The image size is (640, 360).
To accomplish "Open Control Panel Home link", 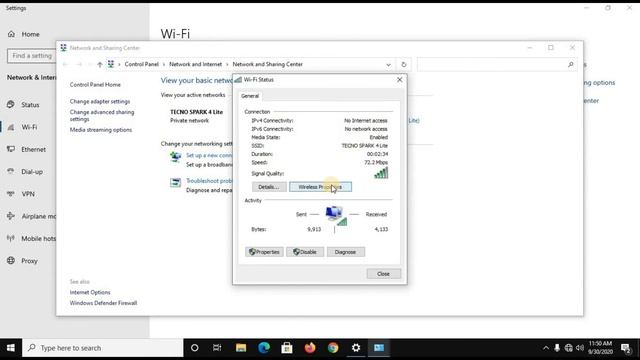I will (95, 84).
